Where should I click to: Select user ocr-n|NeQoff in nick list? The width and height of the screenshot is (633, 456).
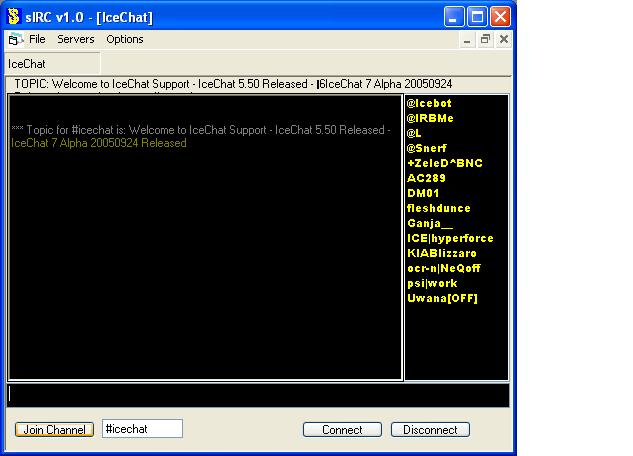(444, 268)
